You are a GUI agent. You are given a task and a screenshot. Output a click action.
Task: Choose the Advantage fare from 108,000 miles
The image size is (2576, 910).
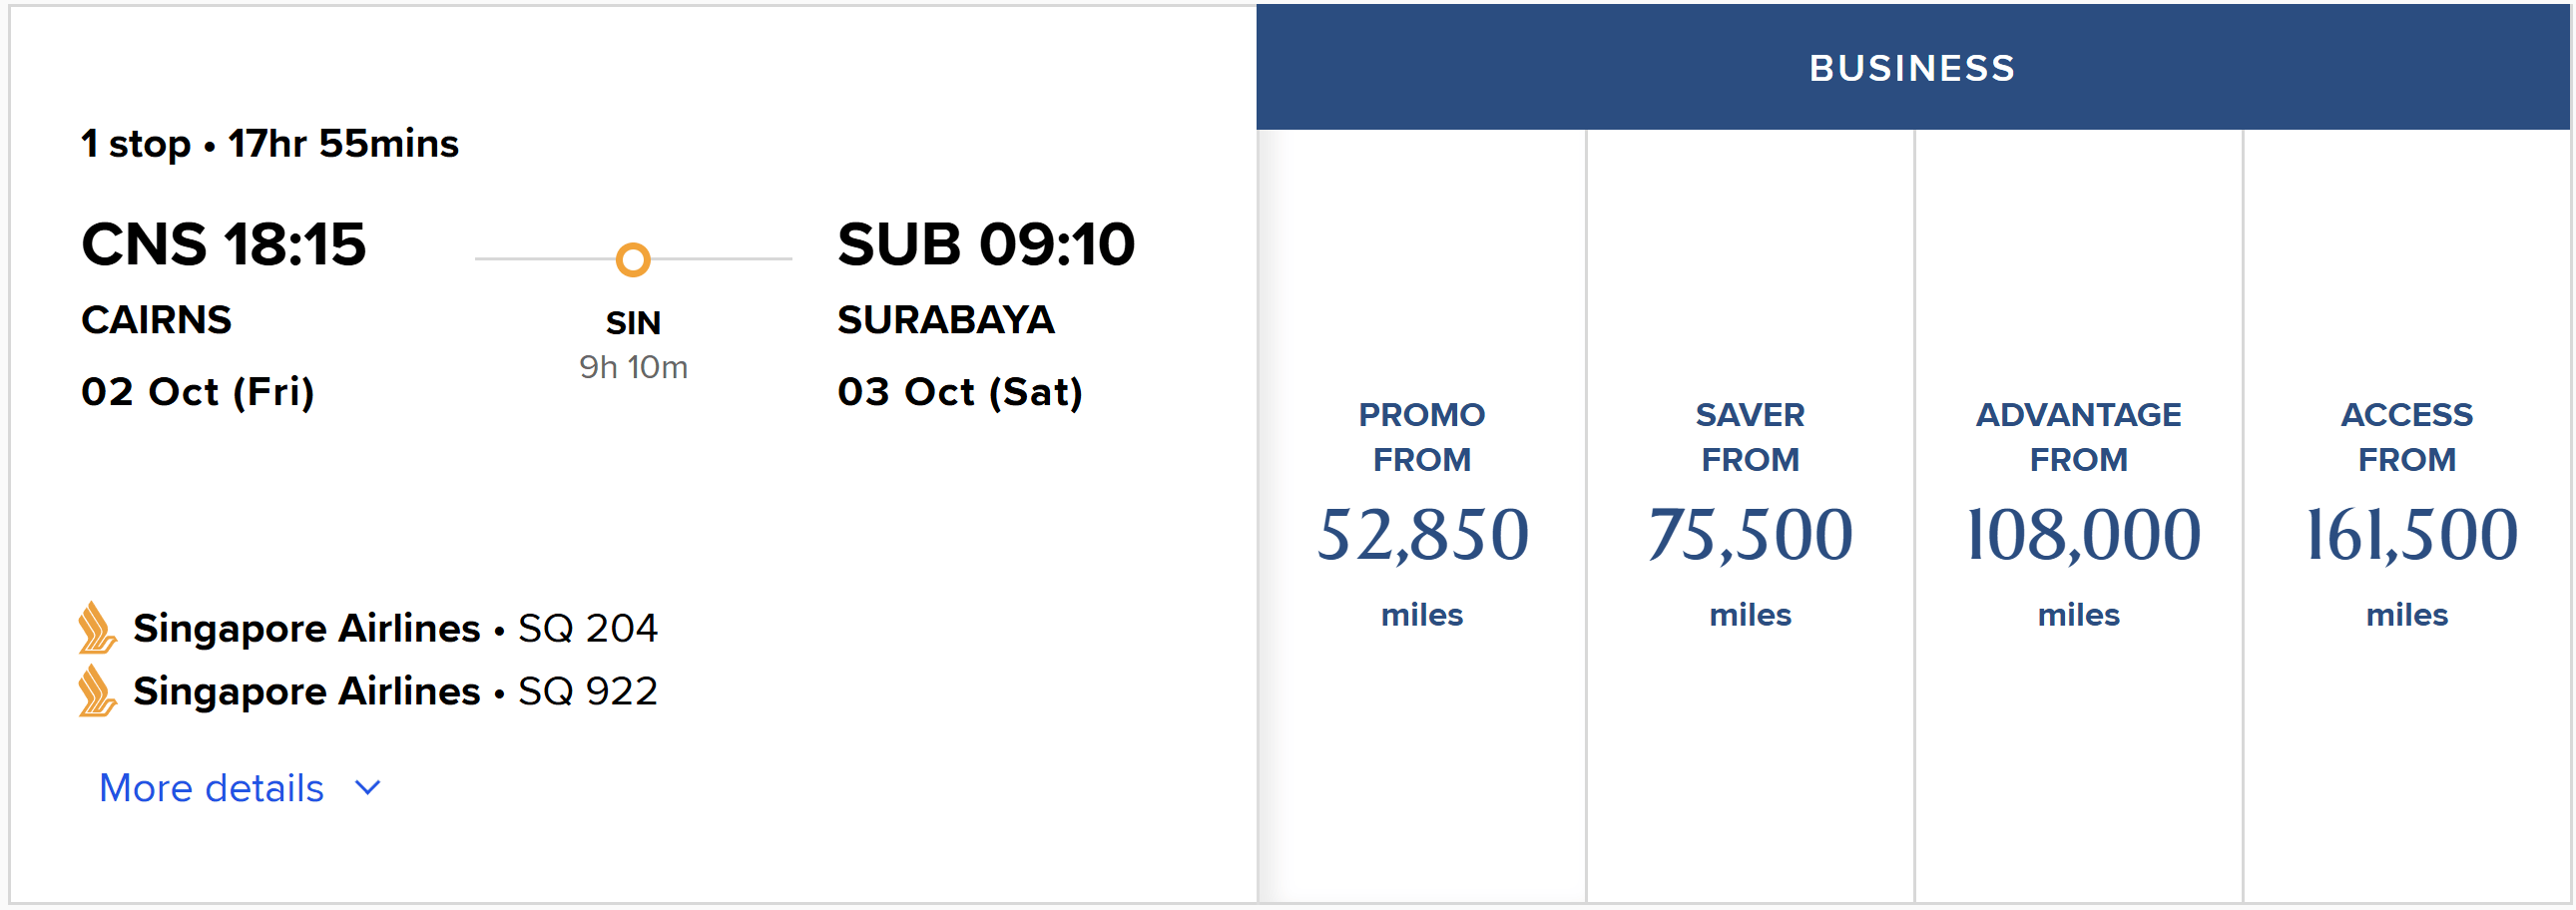pos(2079,515)
